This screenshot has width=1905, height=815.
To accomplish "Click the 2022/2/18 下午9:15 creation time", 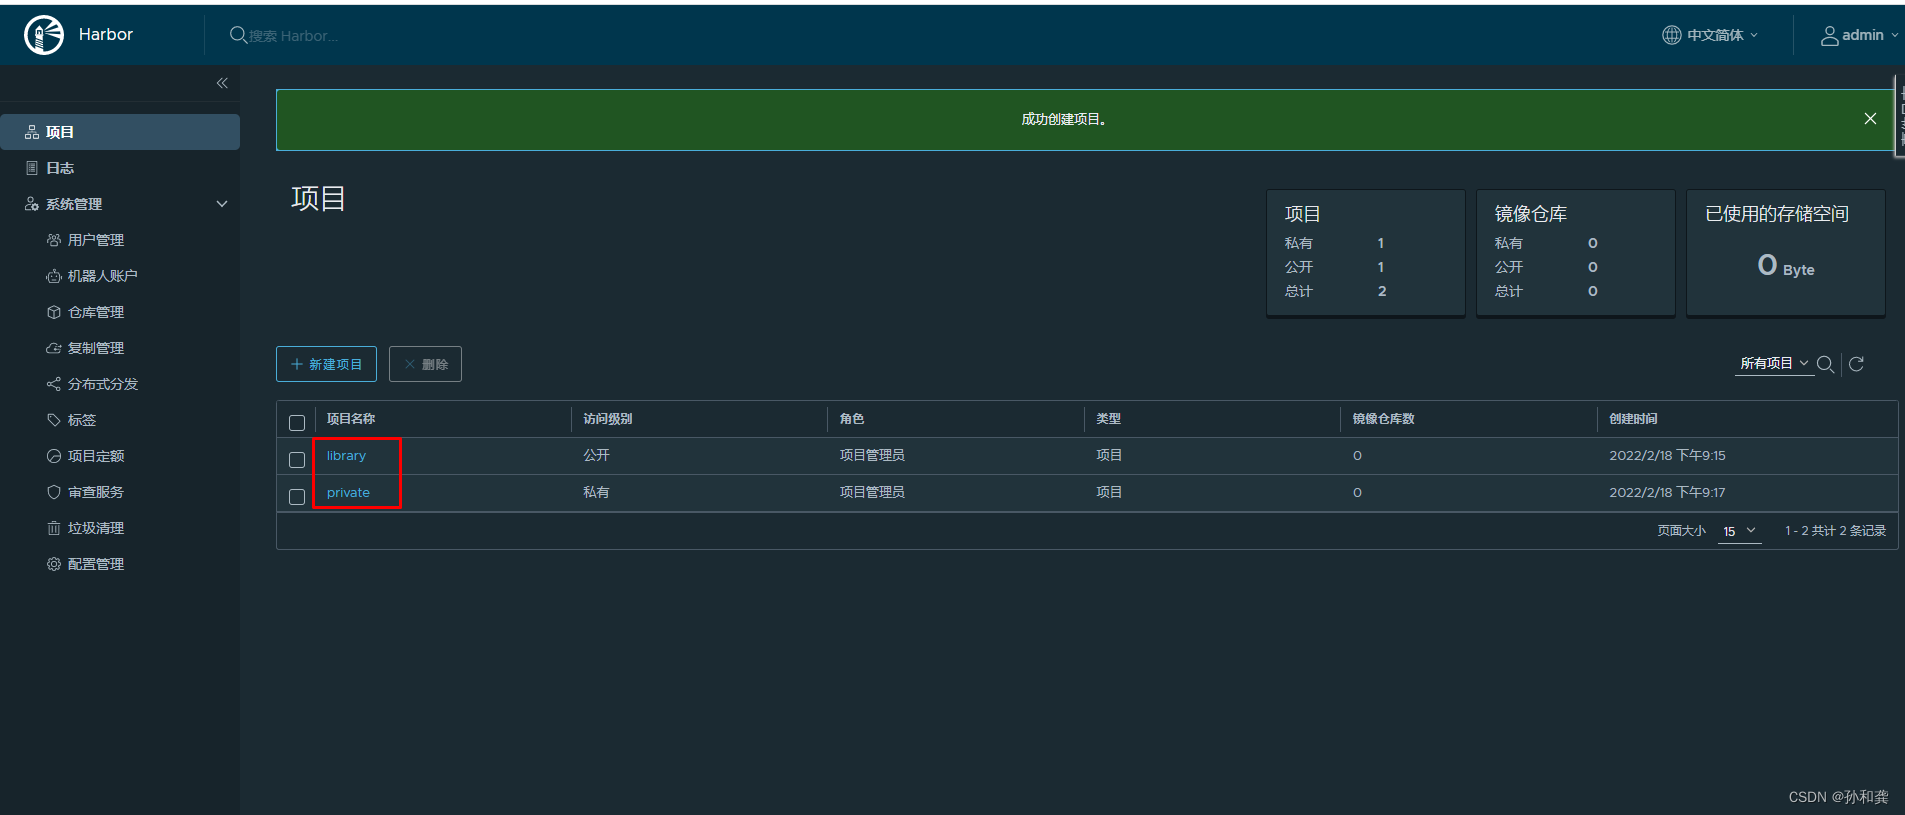I will tap(1667, 455).
